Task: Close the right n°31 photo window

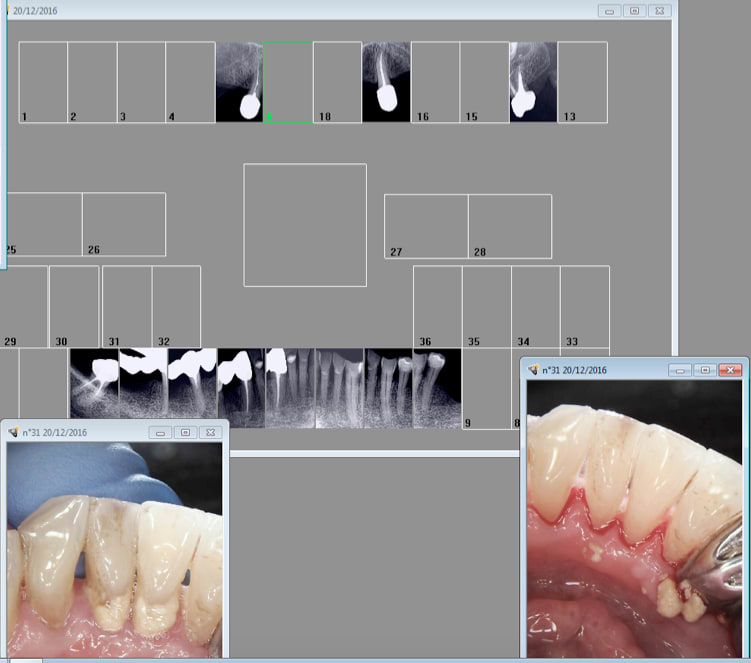Action: pyautogui.click(x=731, y=370)
